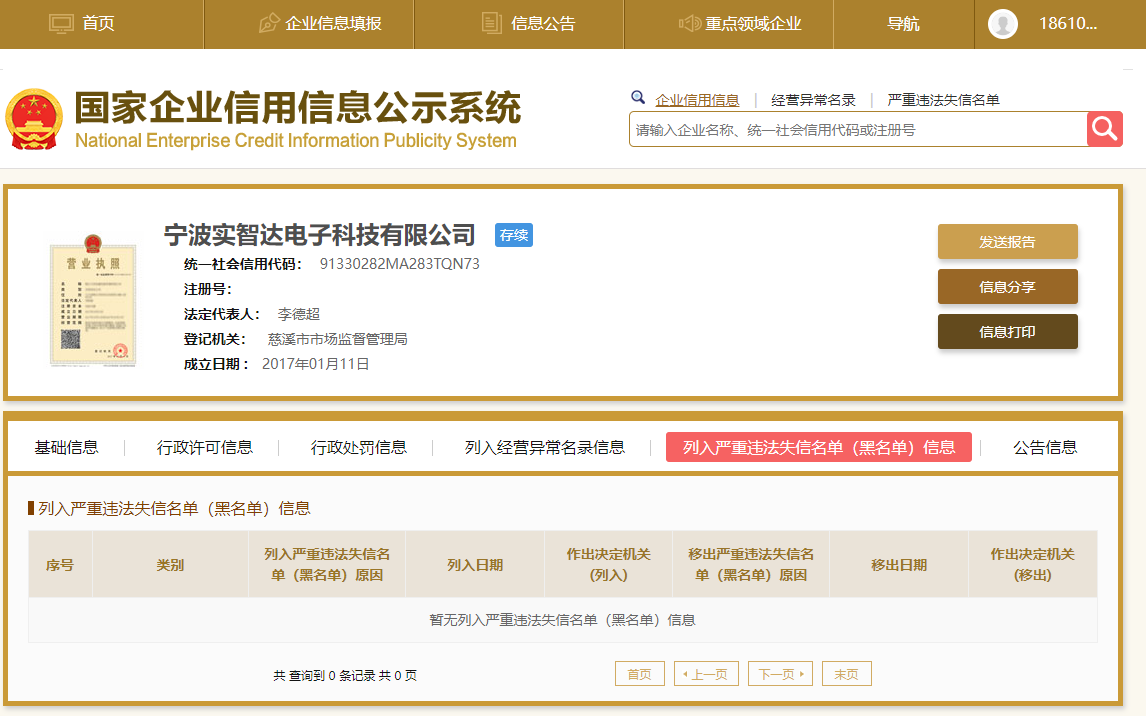This screenshot has height=716, width=1146.
Task: Open 企业信息填报 in top navigation
Action: 333,23
